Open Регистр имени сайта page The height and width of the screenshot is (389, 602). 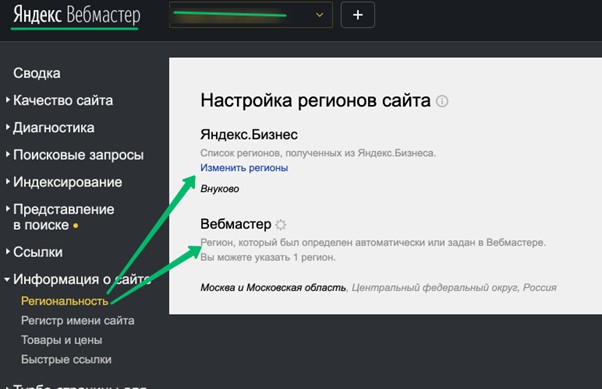[x=78, y=321]
